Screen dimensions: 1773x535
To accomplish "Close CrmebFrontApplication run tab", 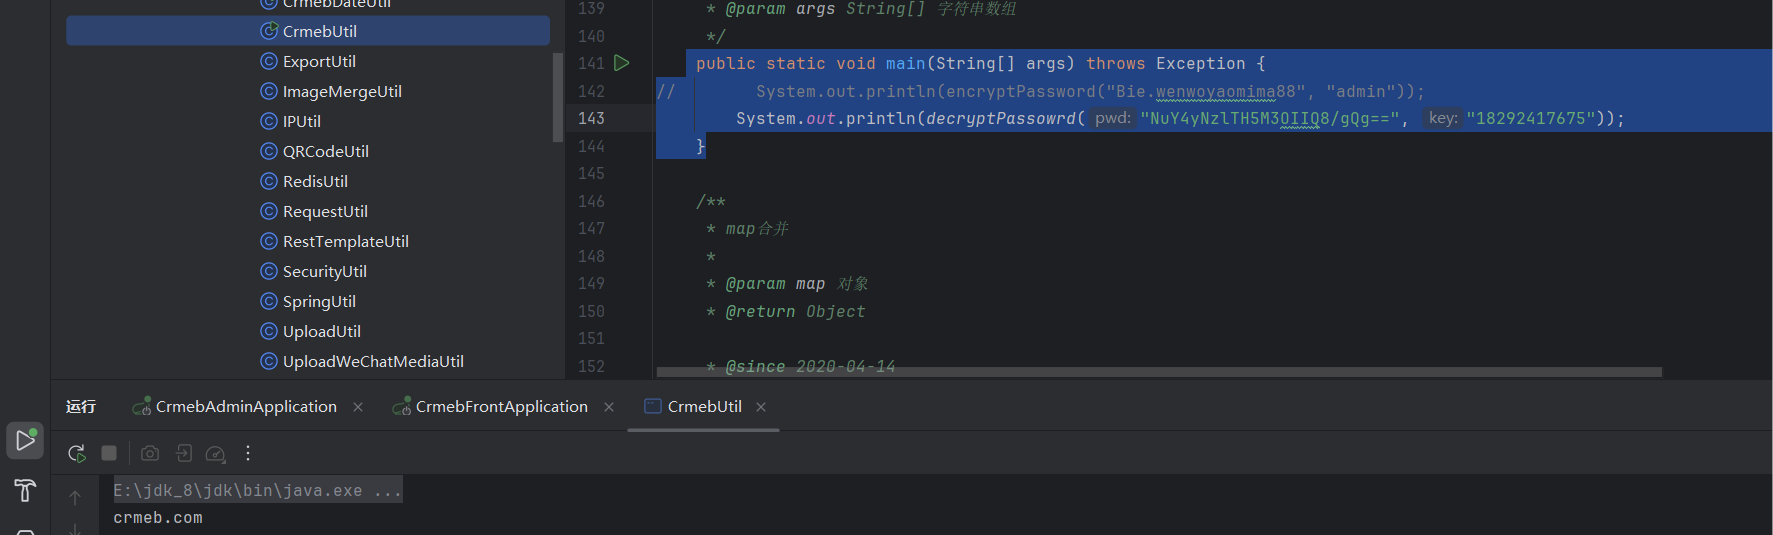I will pos(609,407).
